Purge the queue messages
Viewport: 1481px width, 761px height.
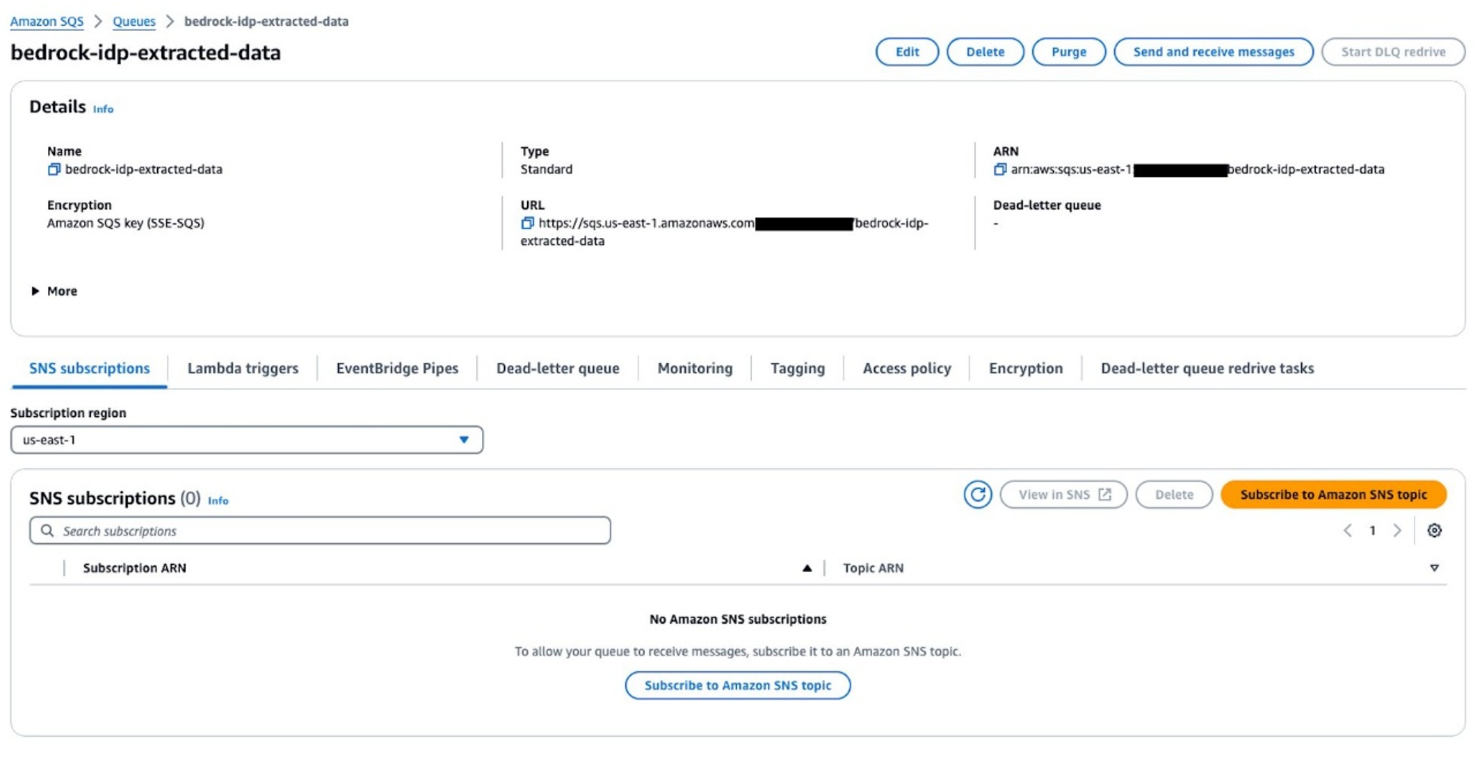click(x=1069, y=52)
